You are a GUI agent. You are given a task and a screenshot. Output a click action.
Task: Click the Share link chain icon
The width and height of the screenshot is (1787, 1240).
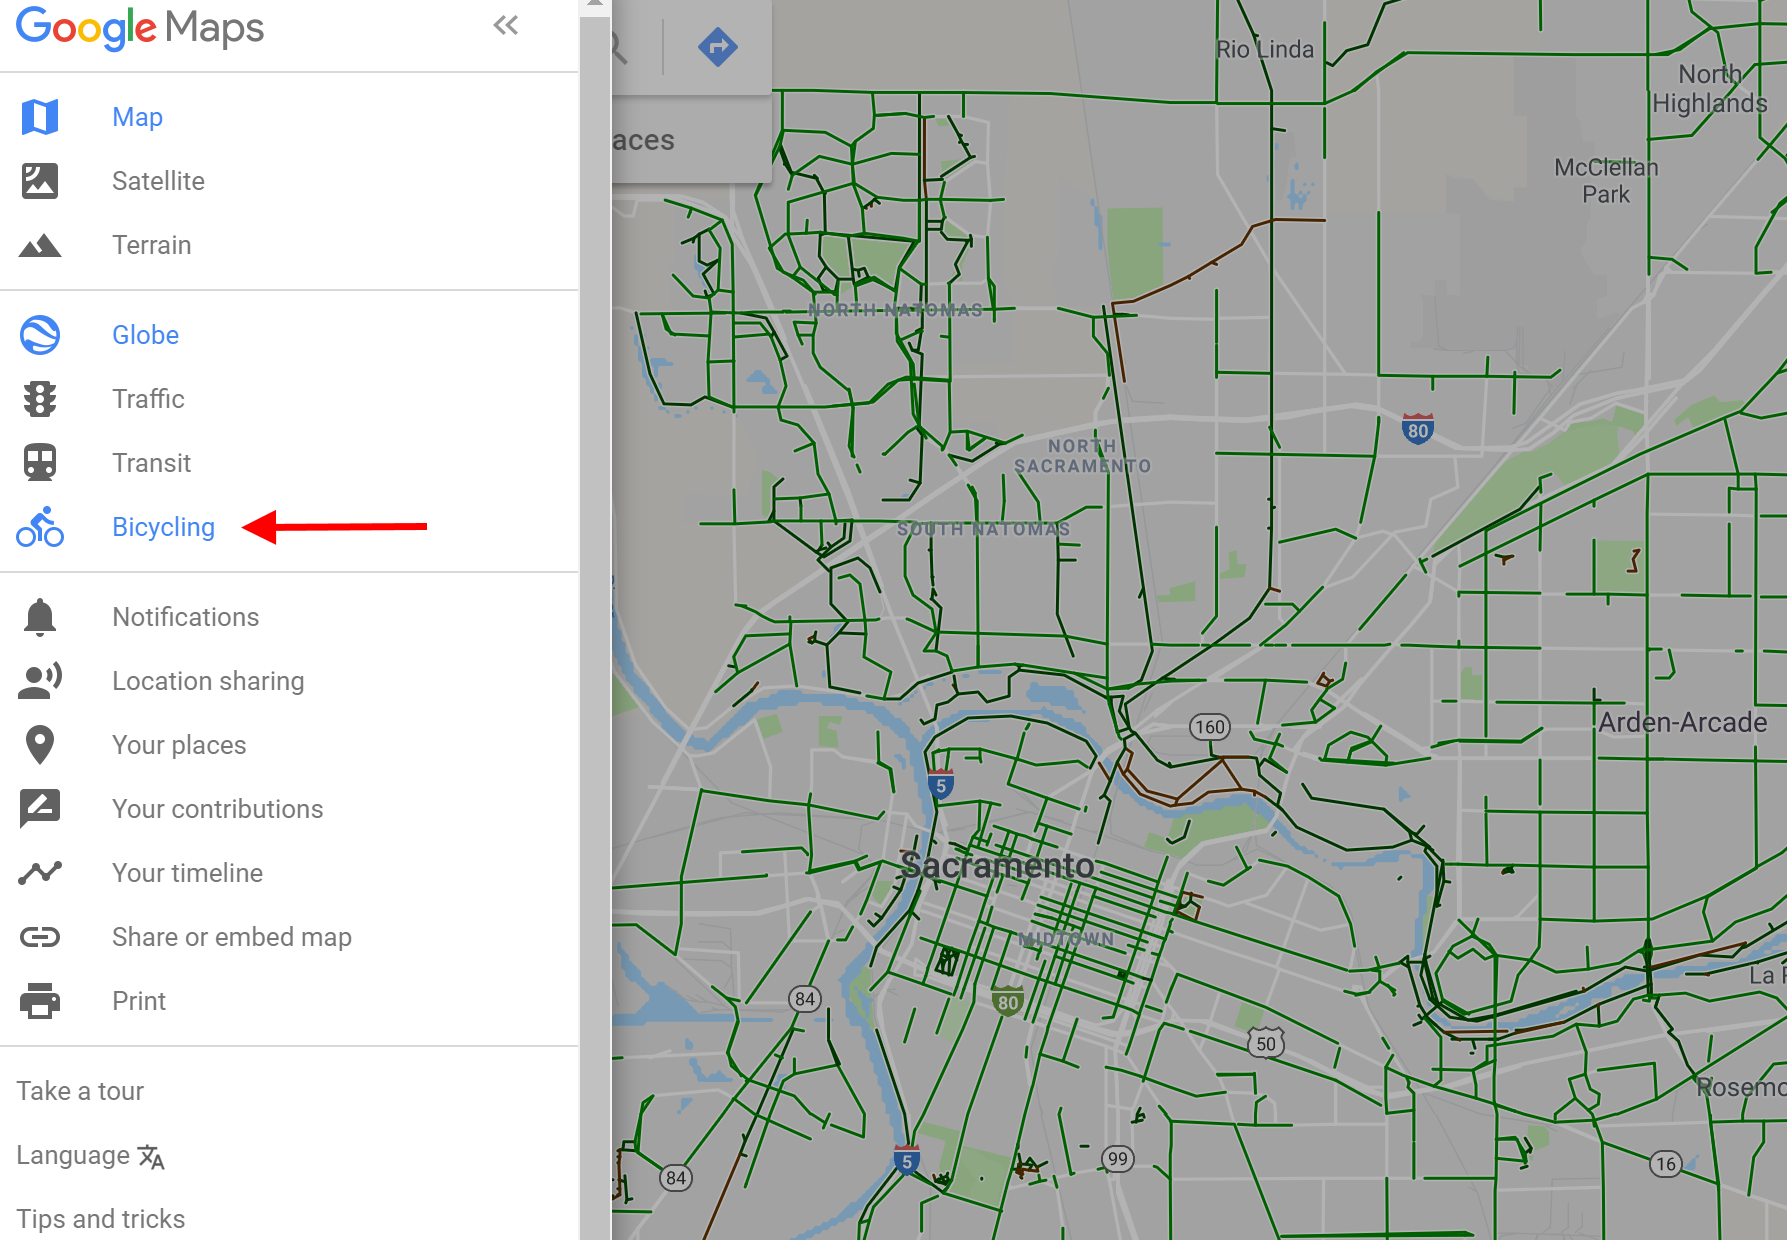point(40,937)
